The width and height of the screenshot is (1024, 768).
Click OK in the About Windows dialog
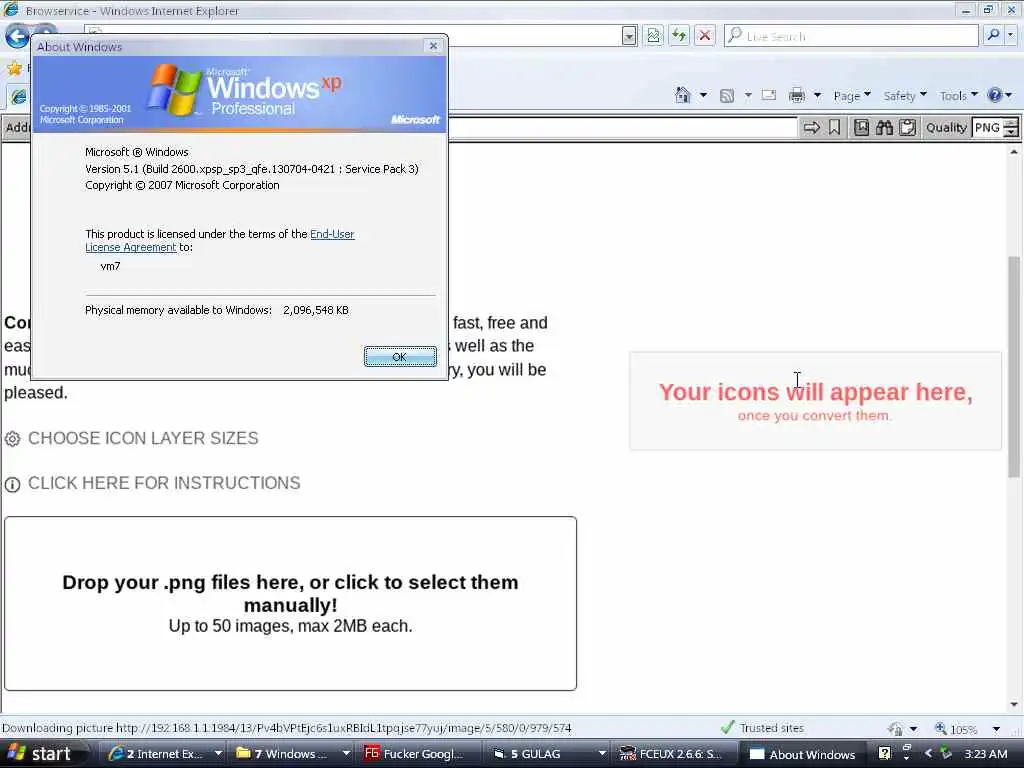click(400, 357)
